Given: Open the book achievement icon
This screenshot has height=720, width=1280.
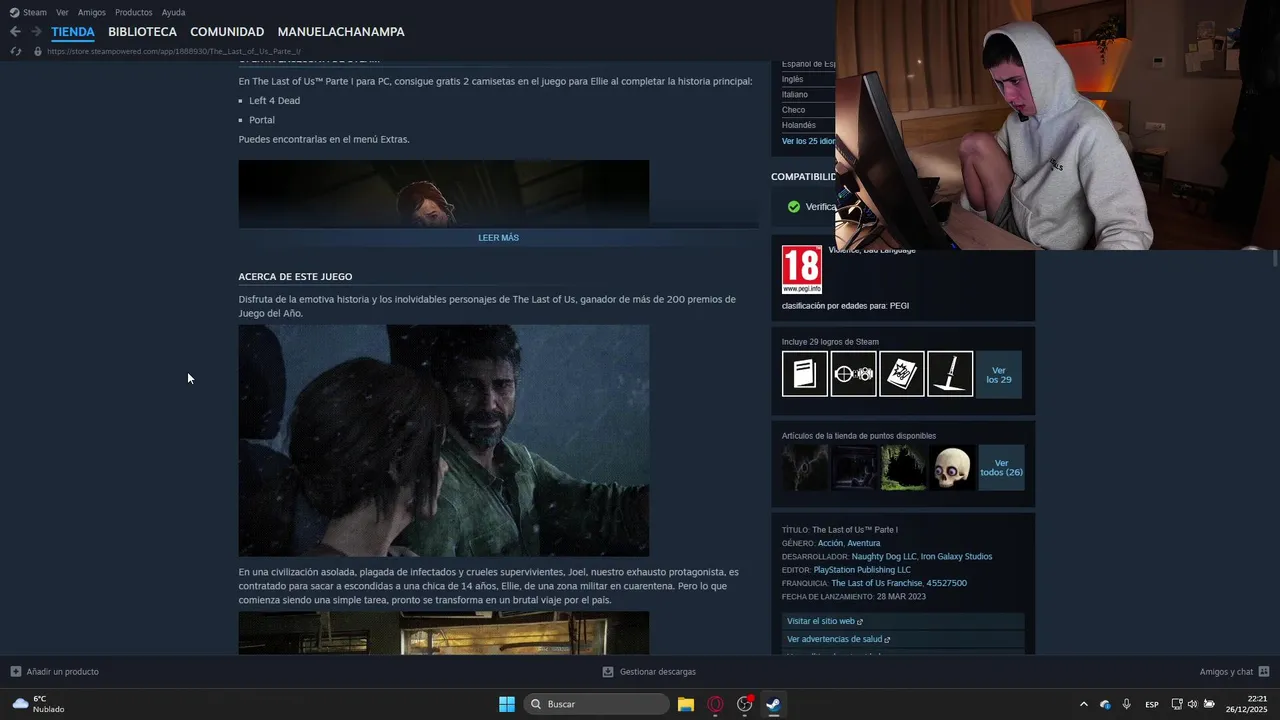Looking at the screenshot, I should [805, 374].
